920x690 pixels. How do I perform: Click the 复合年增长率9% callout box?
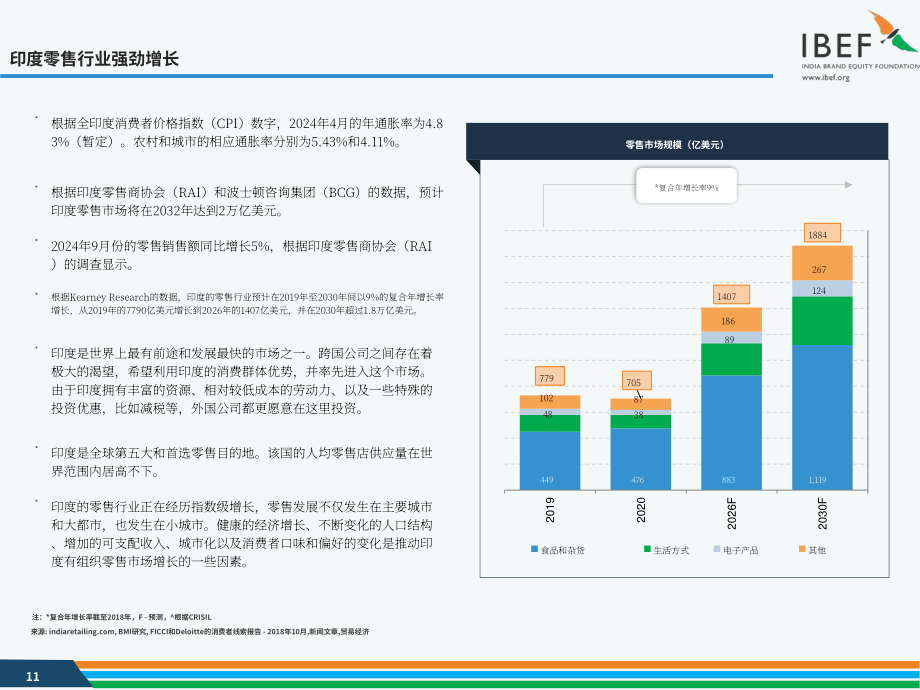(x=686, y=187)
